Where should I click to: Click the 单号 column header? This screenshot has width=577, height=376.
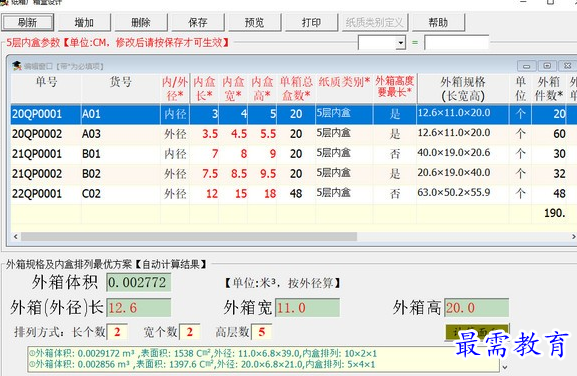[x=46, y=89]
